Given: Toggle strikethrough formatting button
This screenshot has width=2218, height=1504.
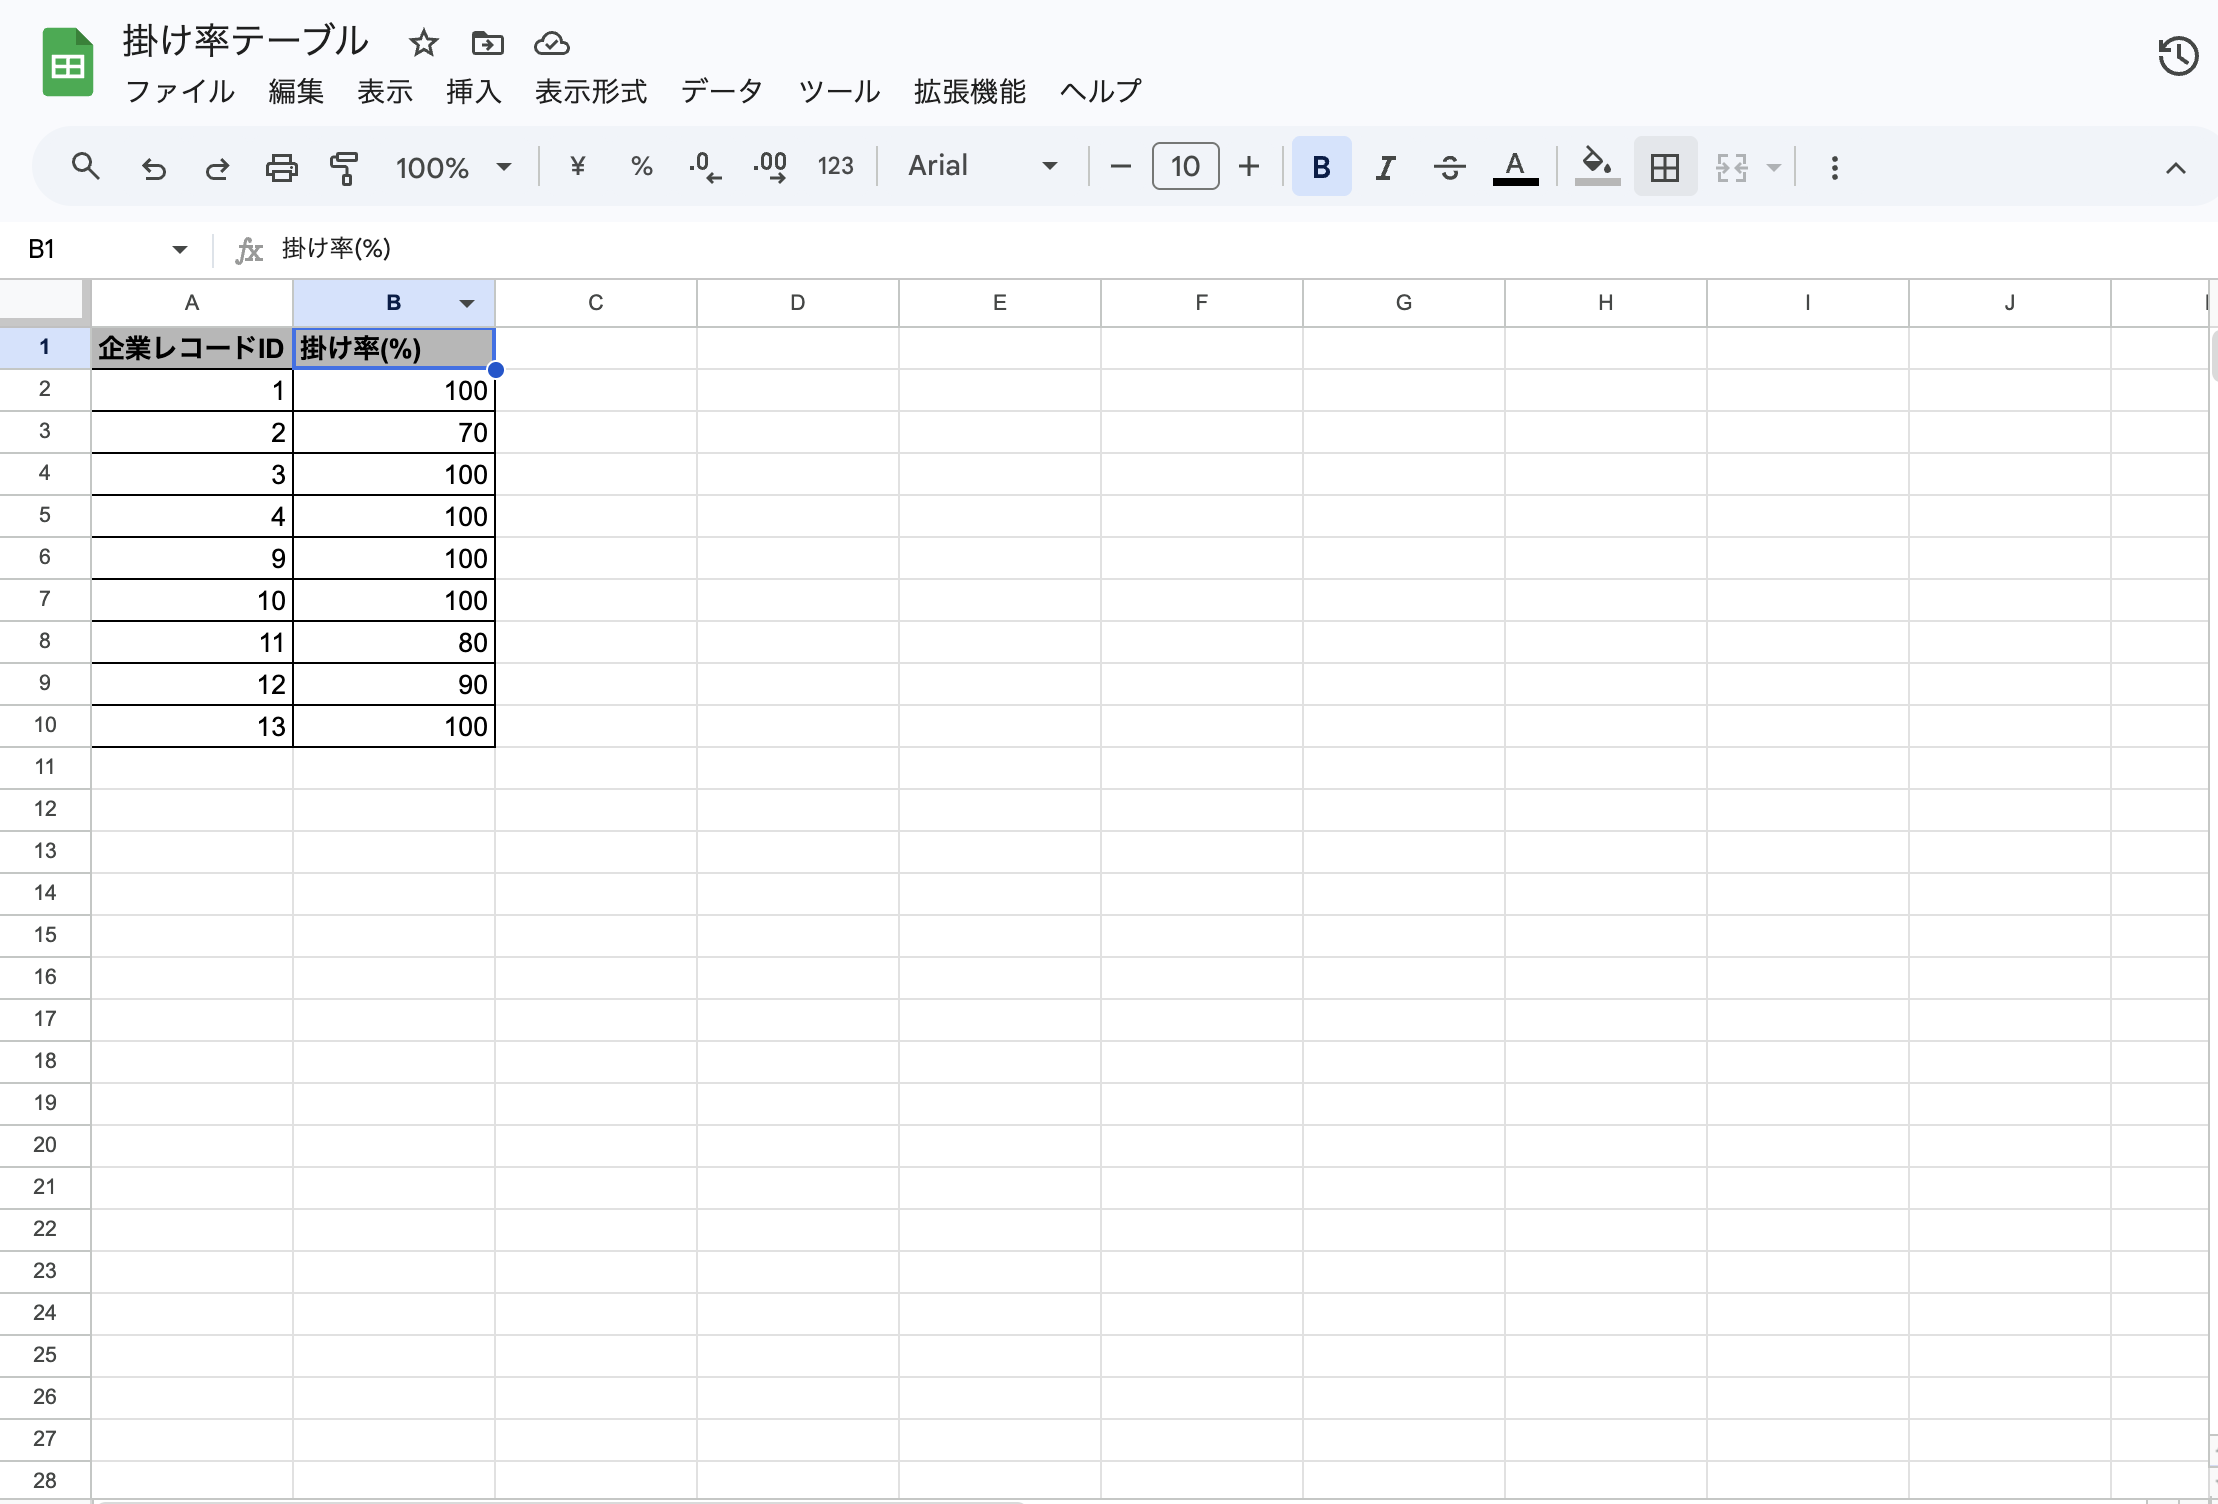Looking at the screenshot, I should pos(1449,167).
